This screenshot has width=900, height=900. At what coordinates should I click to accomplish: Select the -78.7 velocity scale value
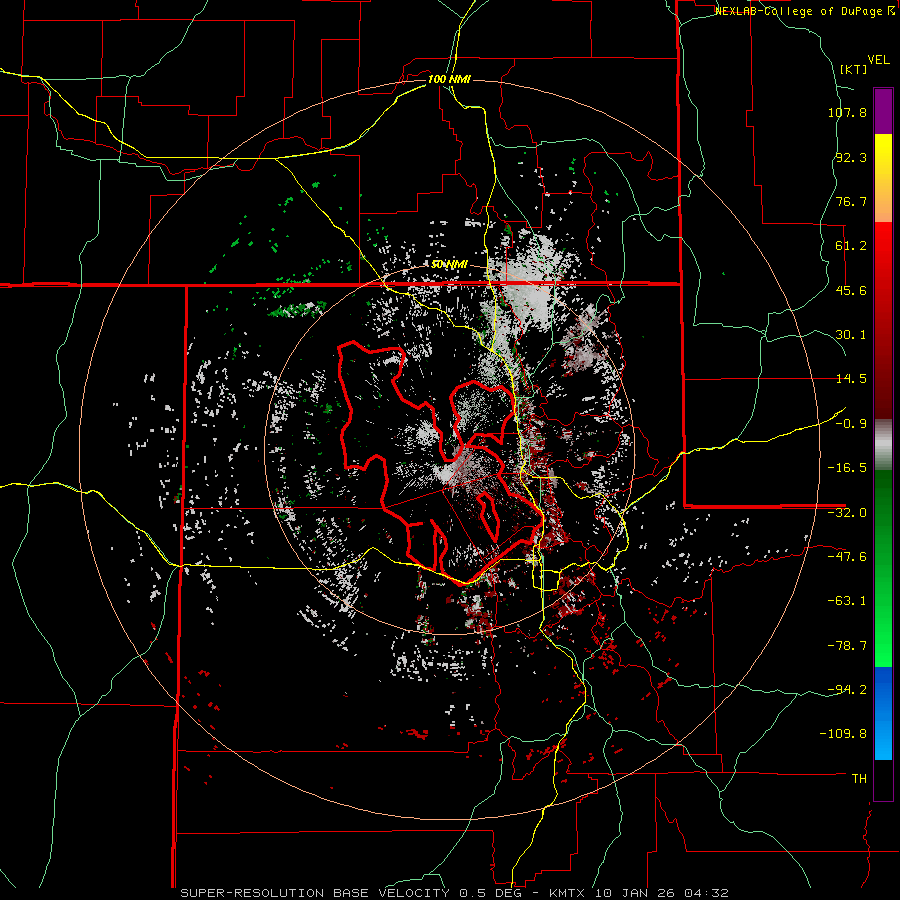(847, 646)
